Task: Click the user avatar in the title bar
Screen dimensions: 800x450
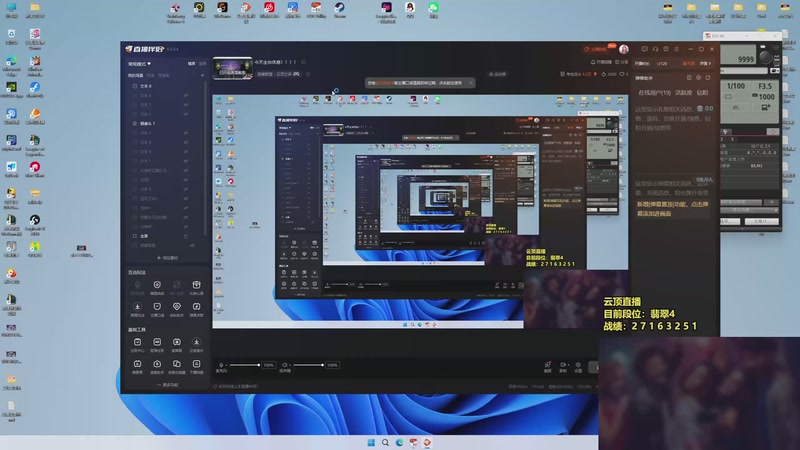Action: tap(623, 49)
